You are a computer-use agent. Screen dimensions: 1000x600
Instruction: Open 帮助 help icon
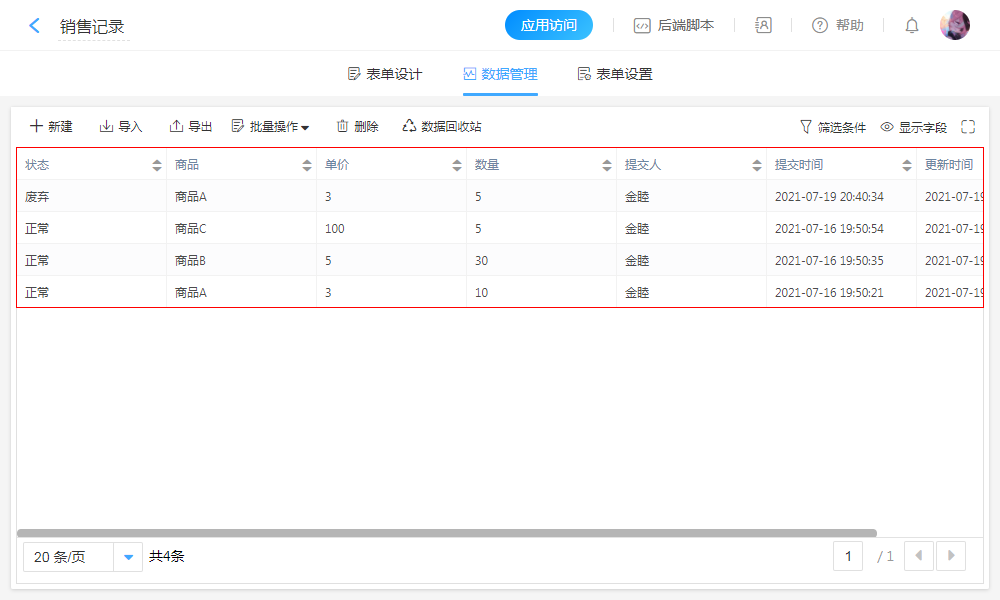point(820,26)
